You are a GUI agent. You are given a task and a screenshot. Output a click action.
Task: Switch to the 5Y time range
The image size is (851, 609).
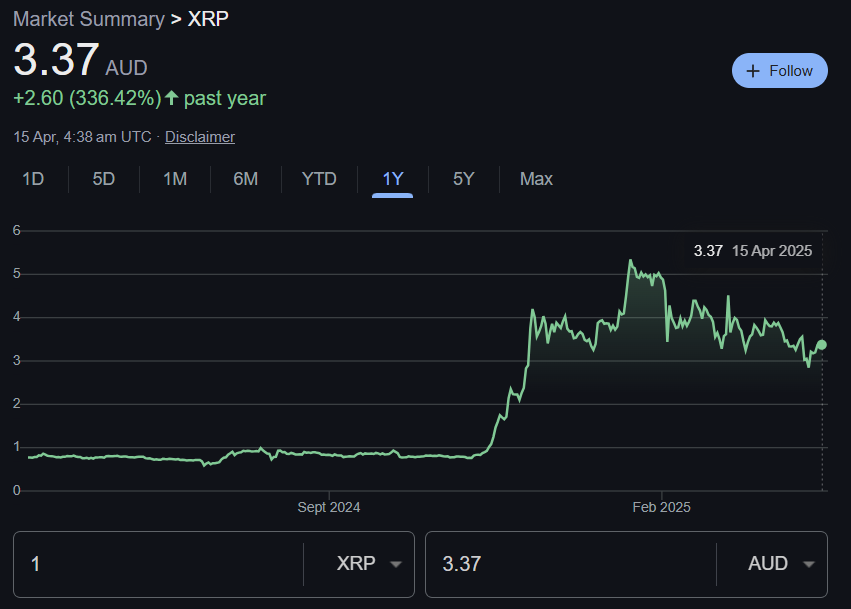(463, 179)
